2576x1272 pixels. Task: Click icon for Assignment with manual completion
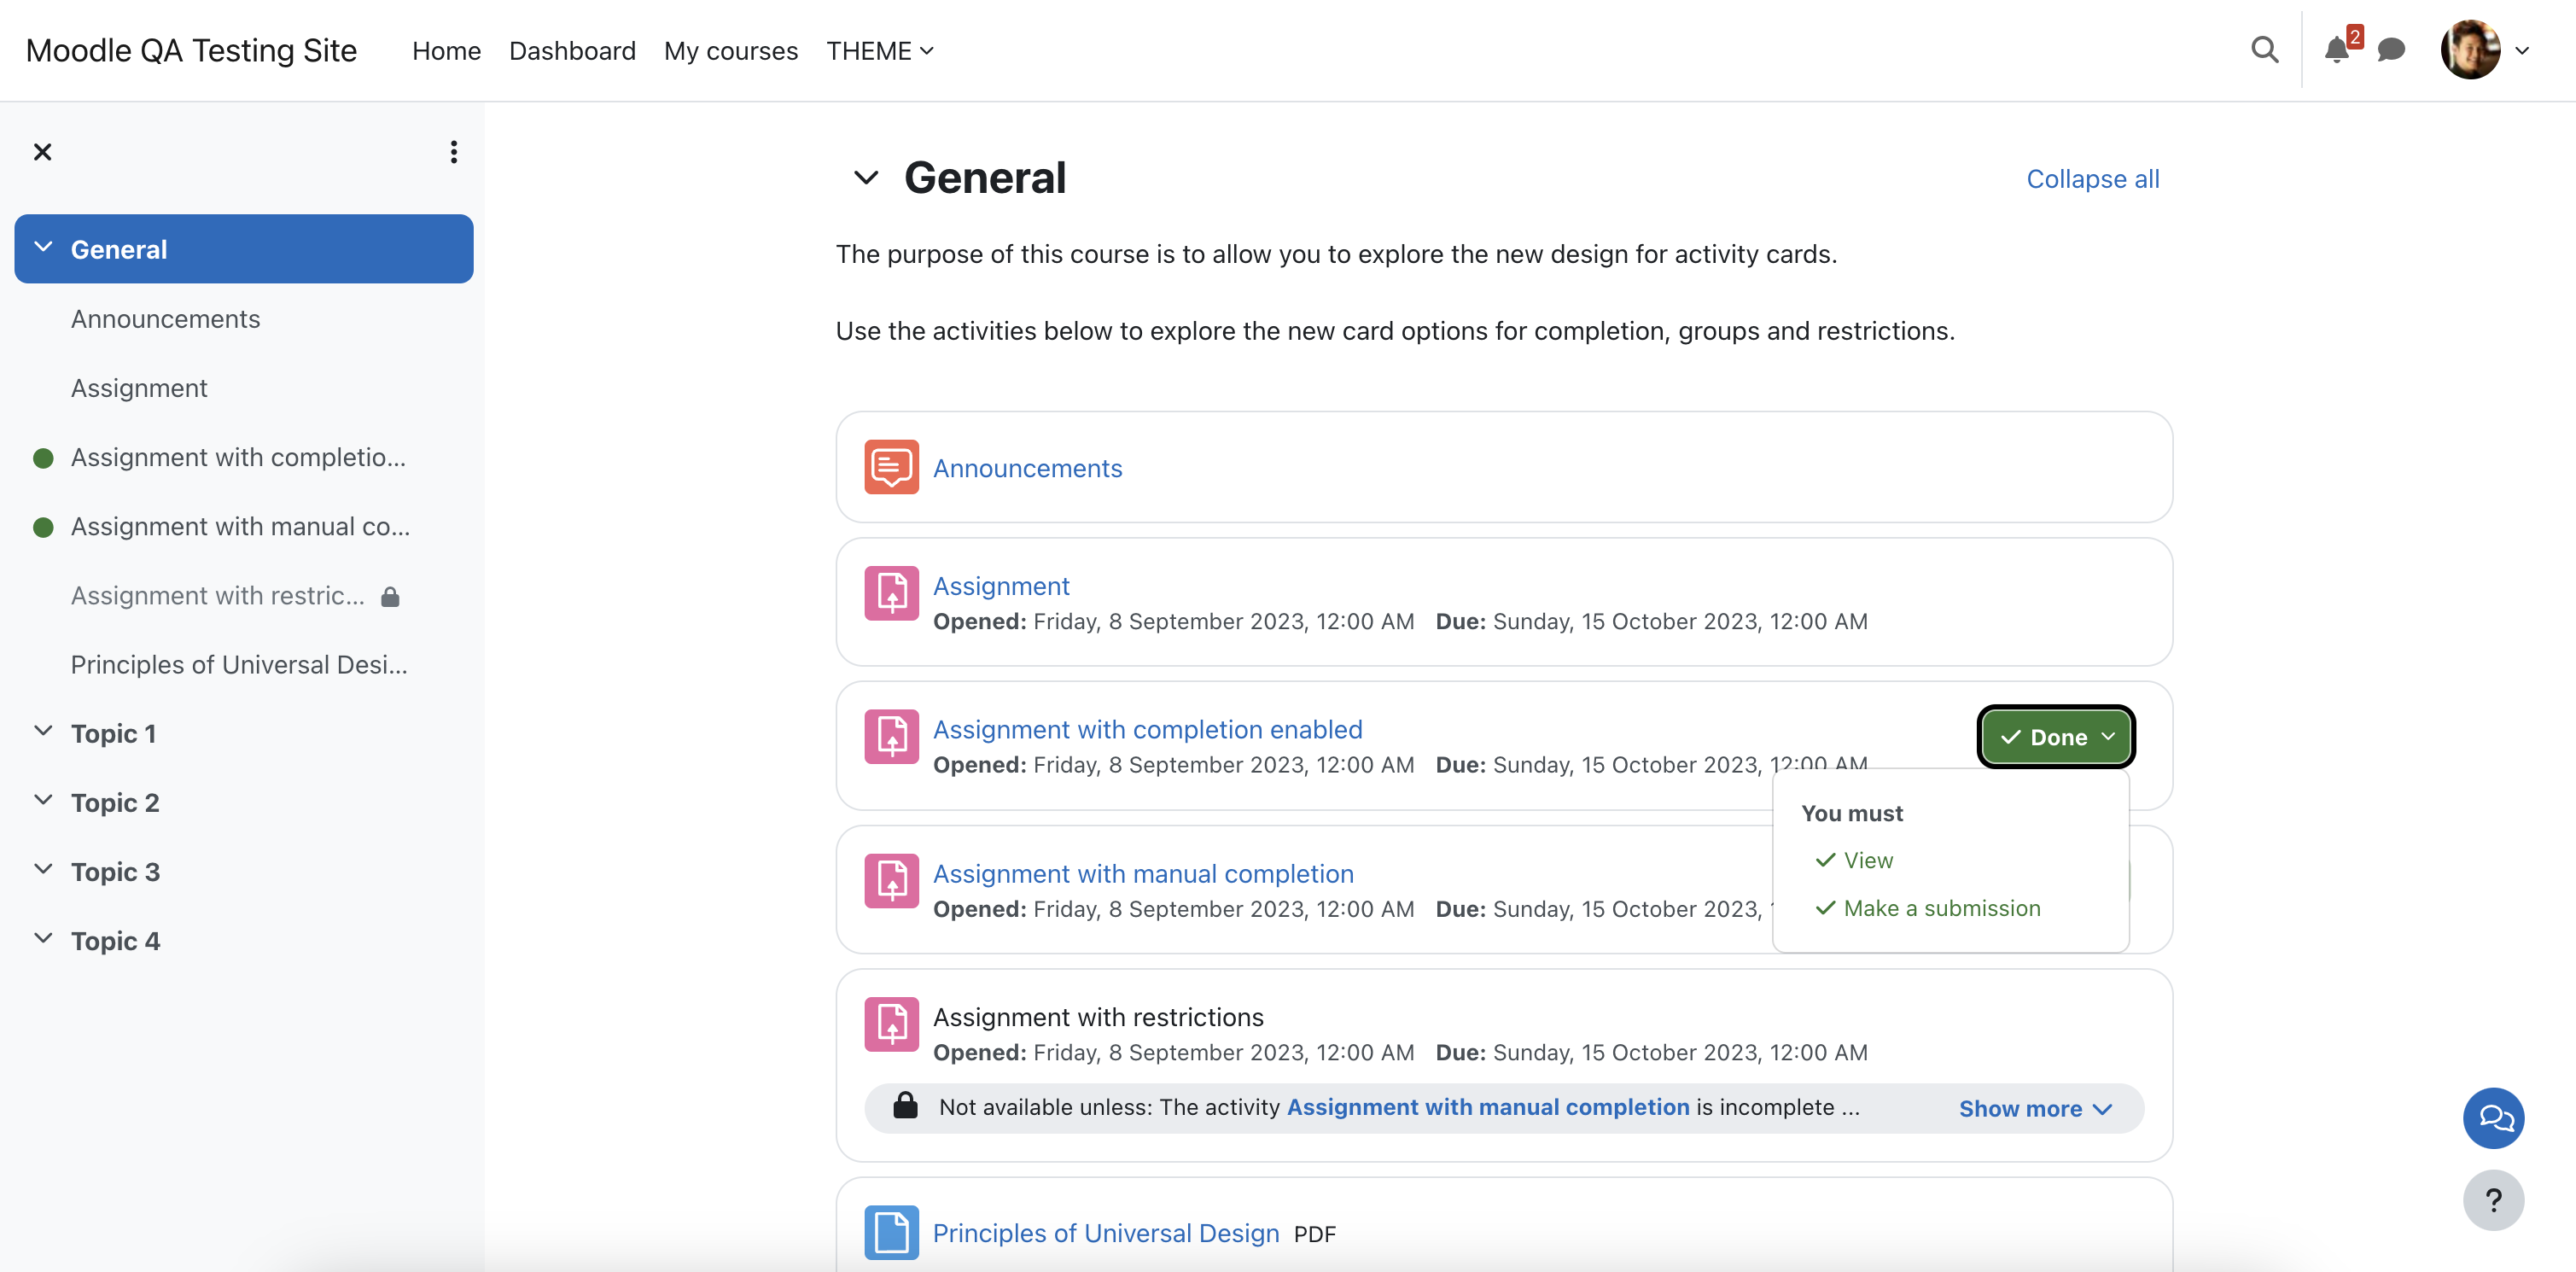pos(891,881)
